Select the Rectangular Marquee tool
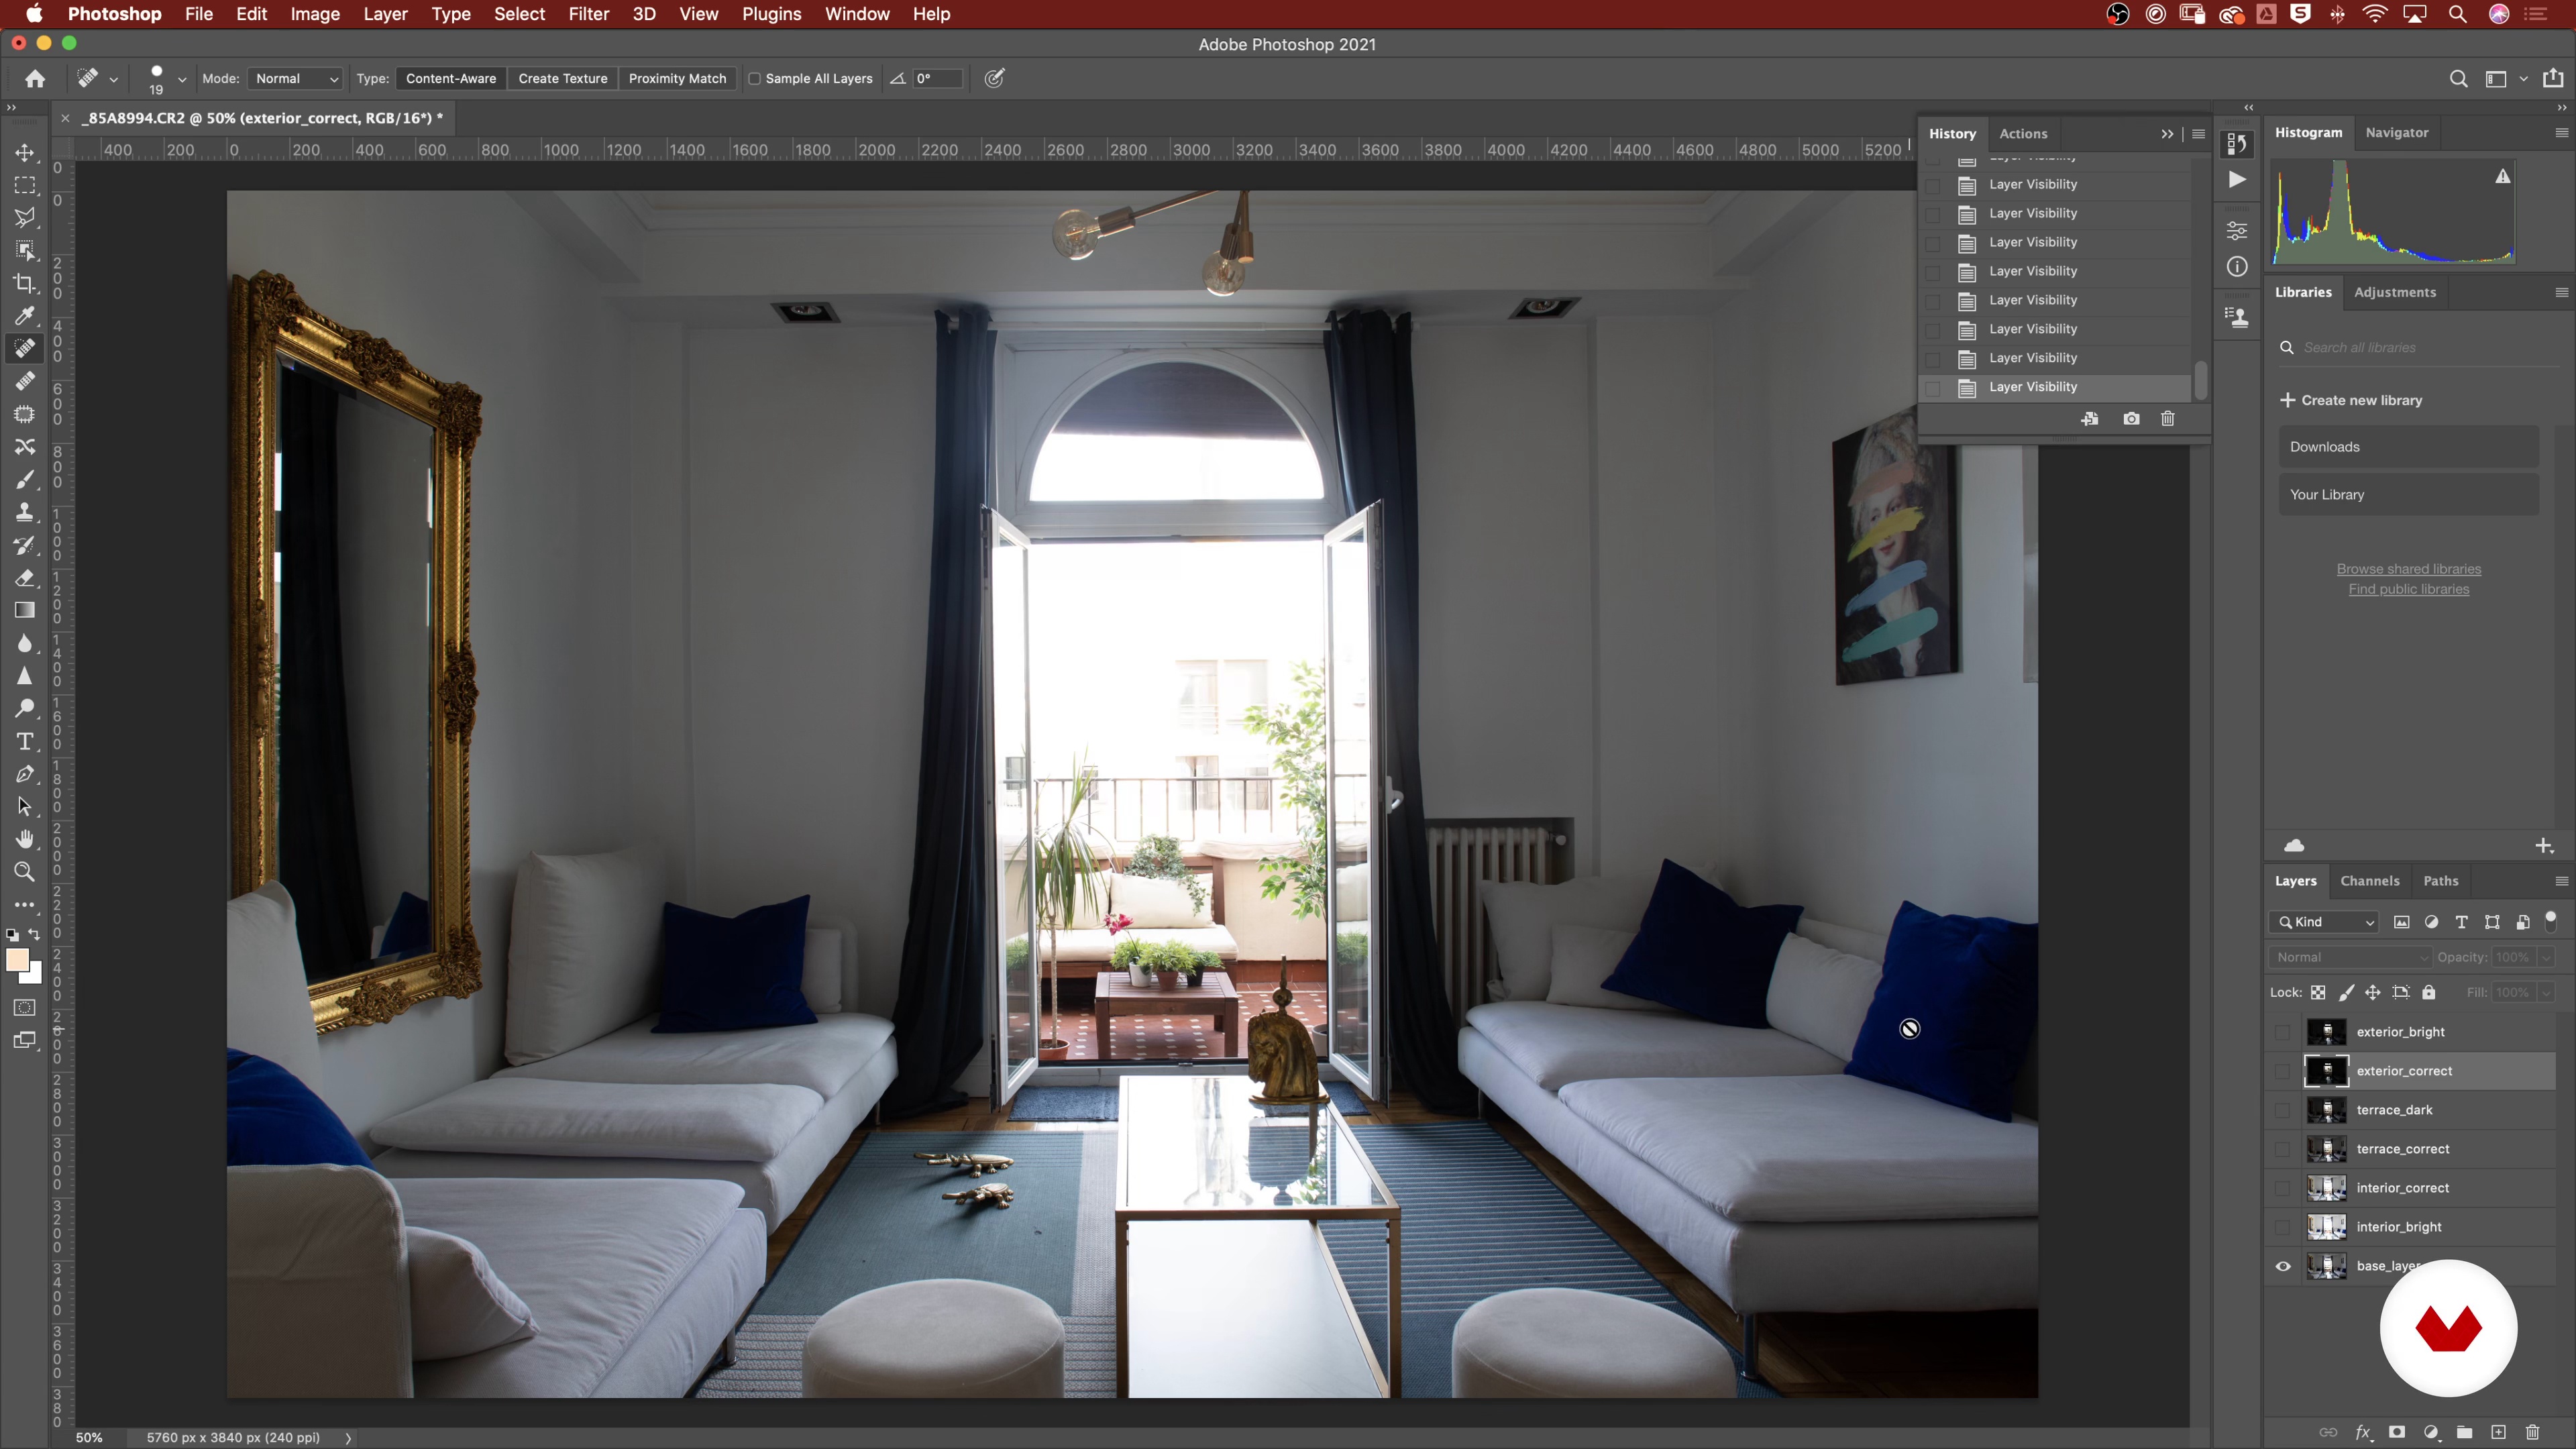Viewport: 2576px width, 1449px height. tap(25, 186)
